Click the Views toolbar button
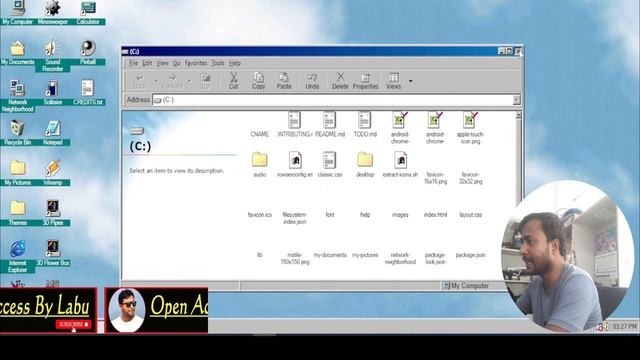This screenshot has width=640, height=360. (x=393, y=80)
